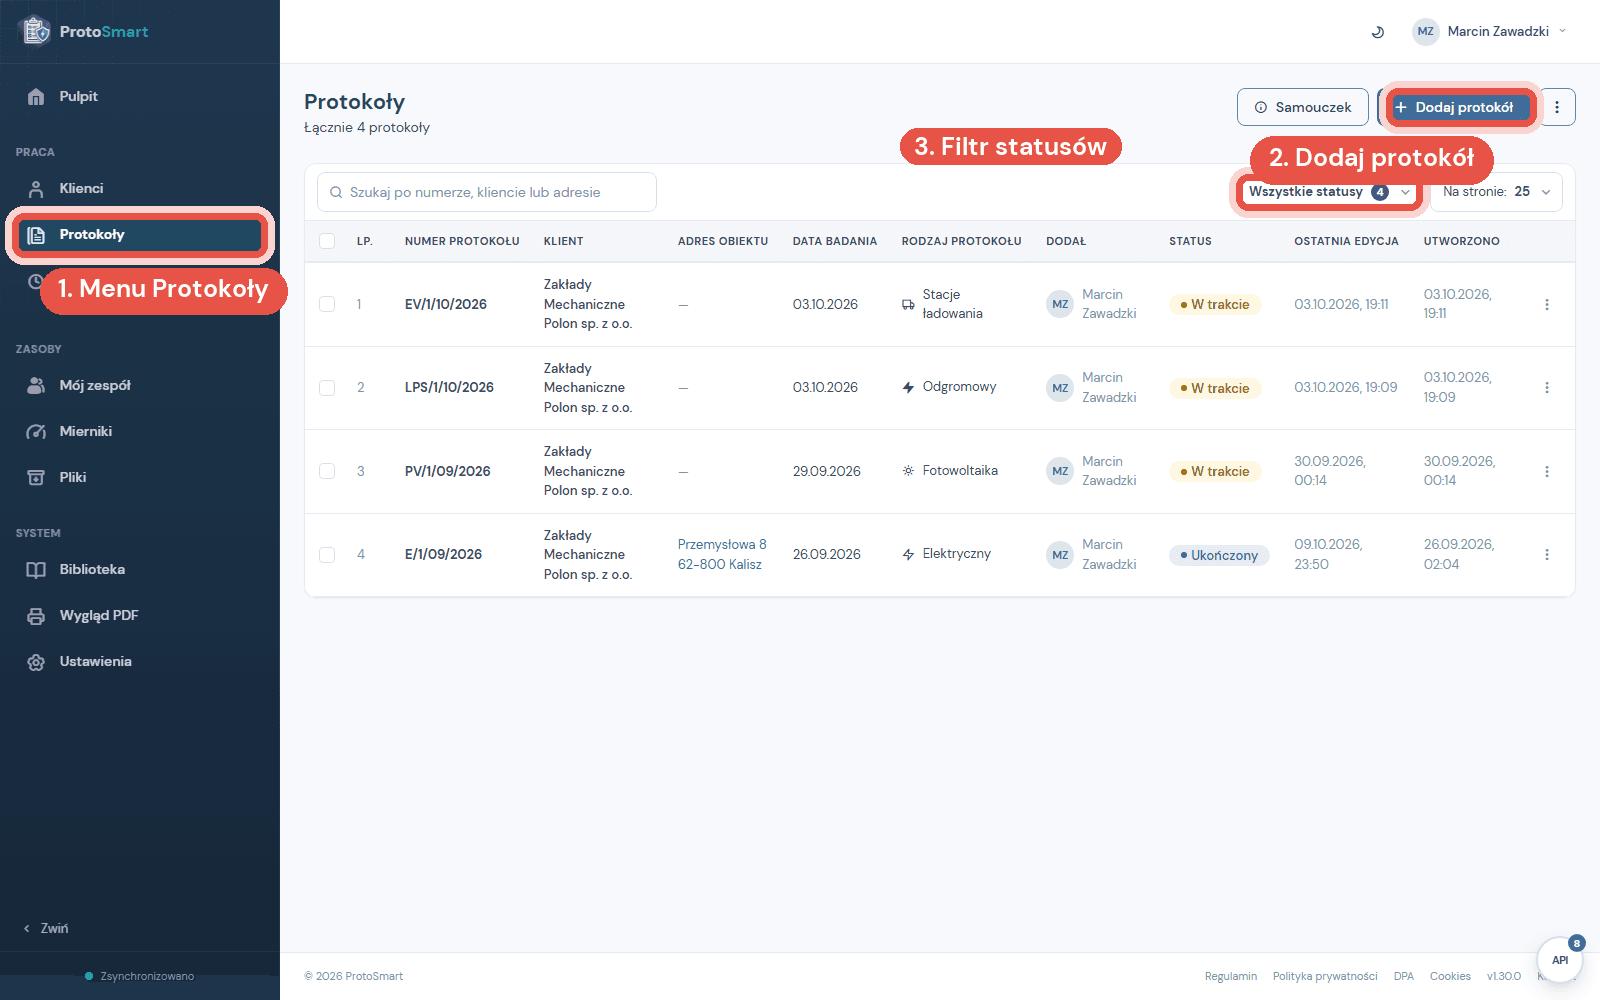Image resolution: width=1600 pixels, height=1000 pixels.
Task: Check the PV/1/09/2026 row checkbox
Action: pos(327,471)
